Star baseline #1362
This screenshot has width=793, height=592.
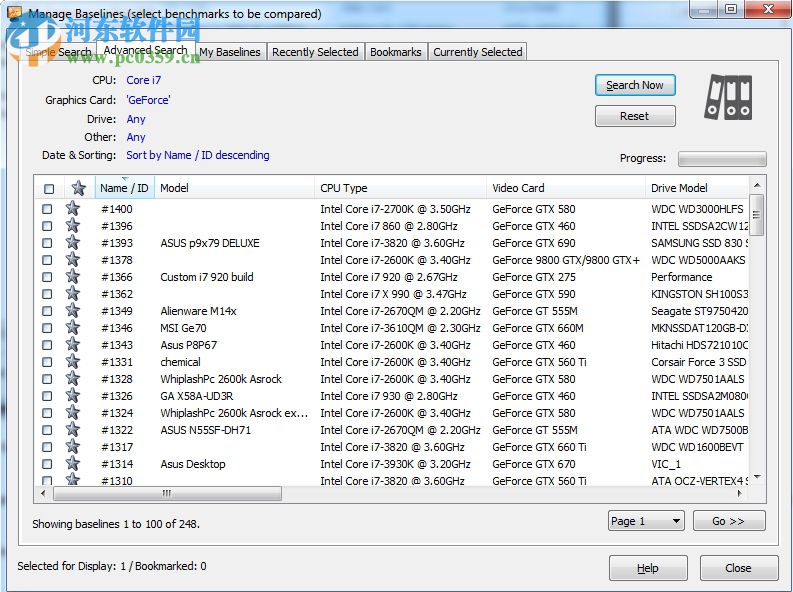coord(73,294)
